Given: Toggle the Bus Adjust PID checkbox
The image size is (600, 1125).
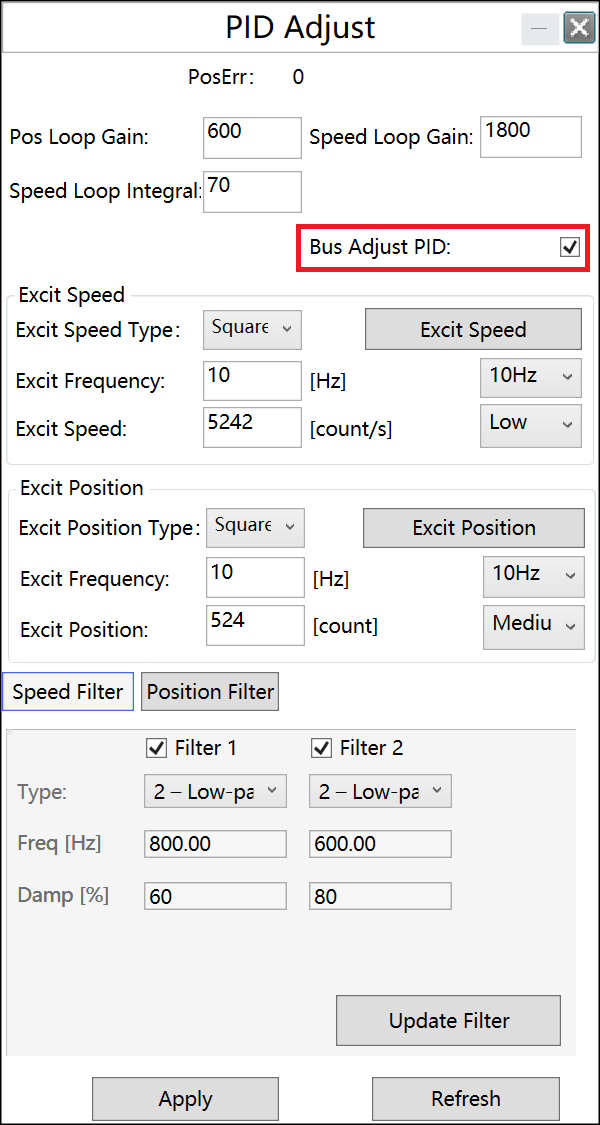Looking at the screenshot, I should [570, 247].
